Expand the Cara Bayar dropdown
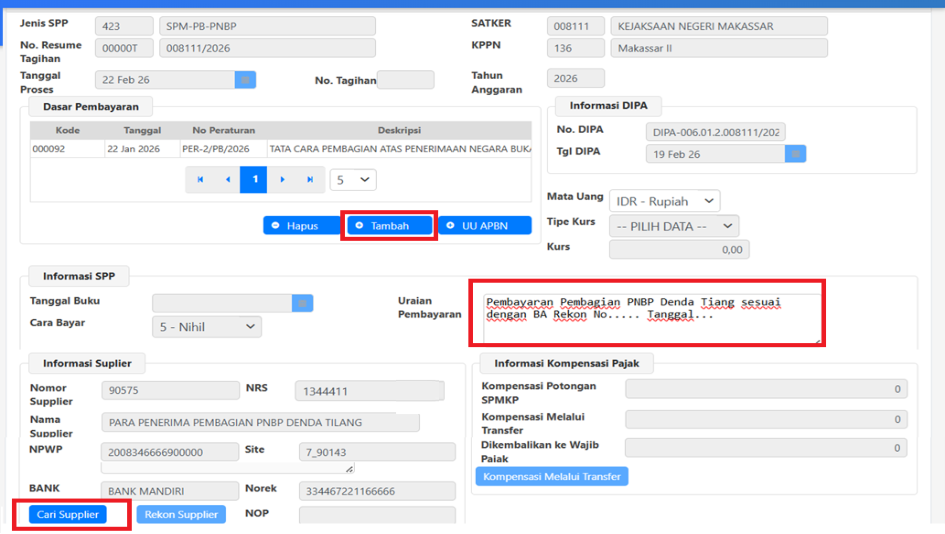 tap(207, 327)
